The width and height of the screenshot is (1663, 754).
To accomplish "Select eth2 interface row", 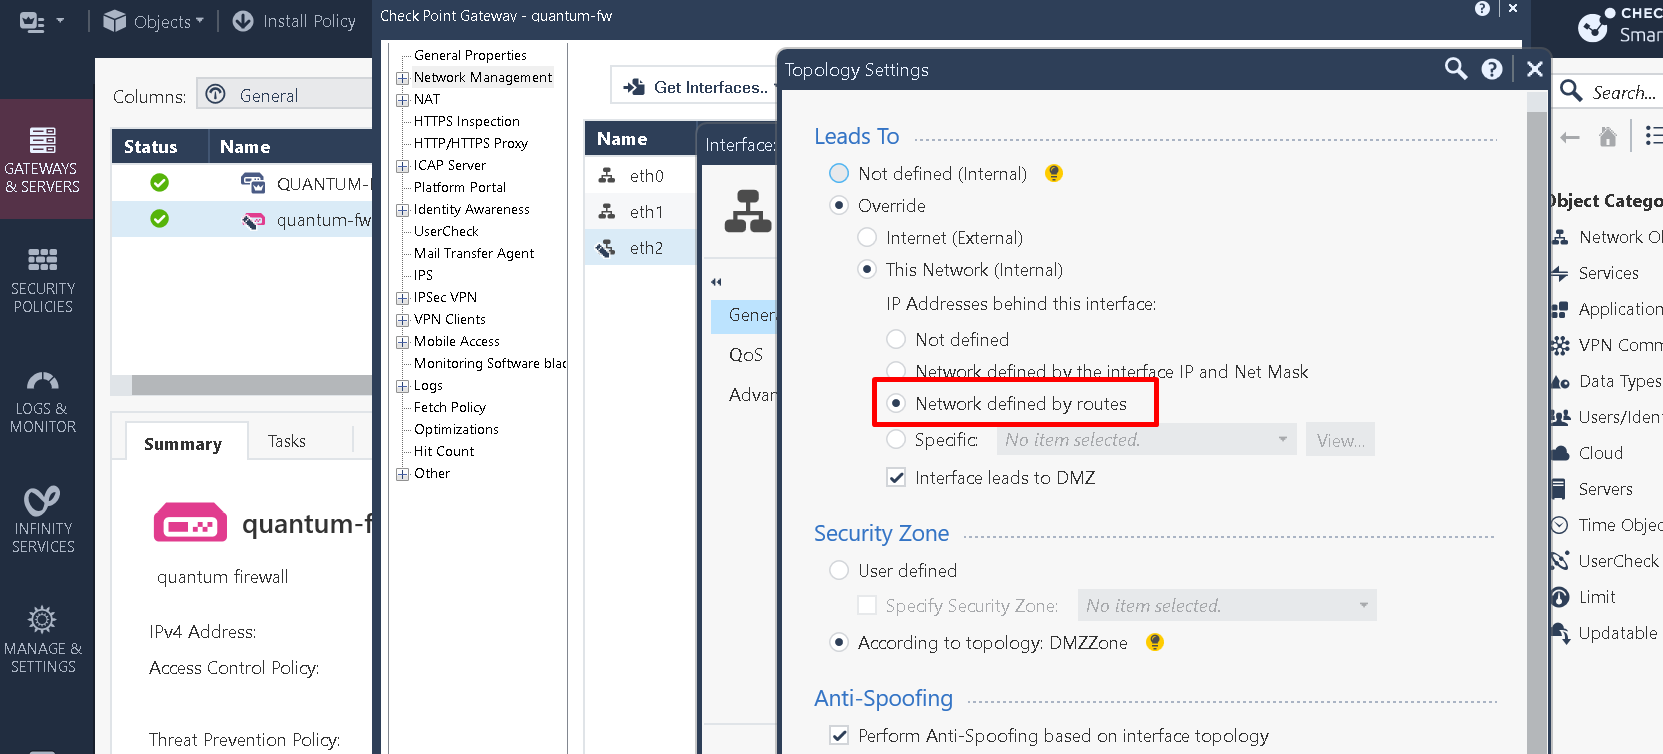I will tap(640, 248).
